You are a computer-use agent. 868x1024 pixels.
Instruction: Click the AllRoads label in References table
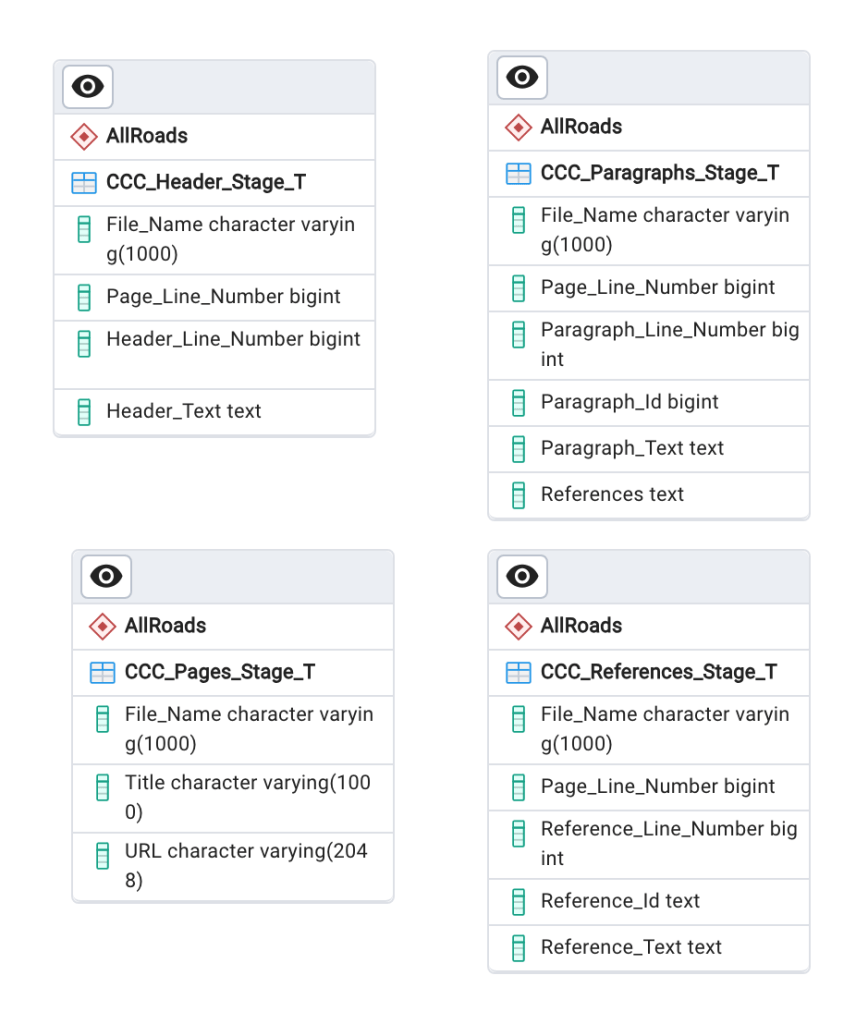point(581,626)
